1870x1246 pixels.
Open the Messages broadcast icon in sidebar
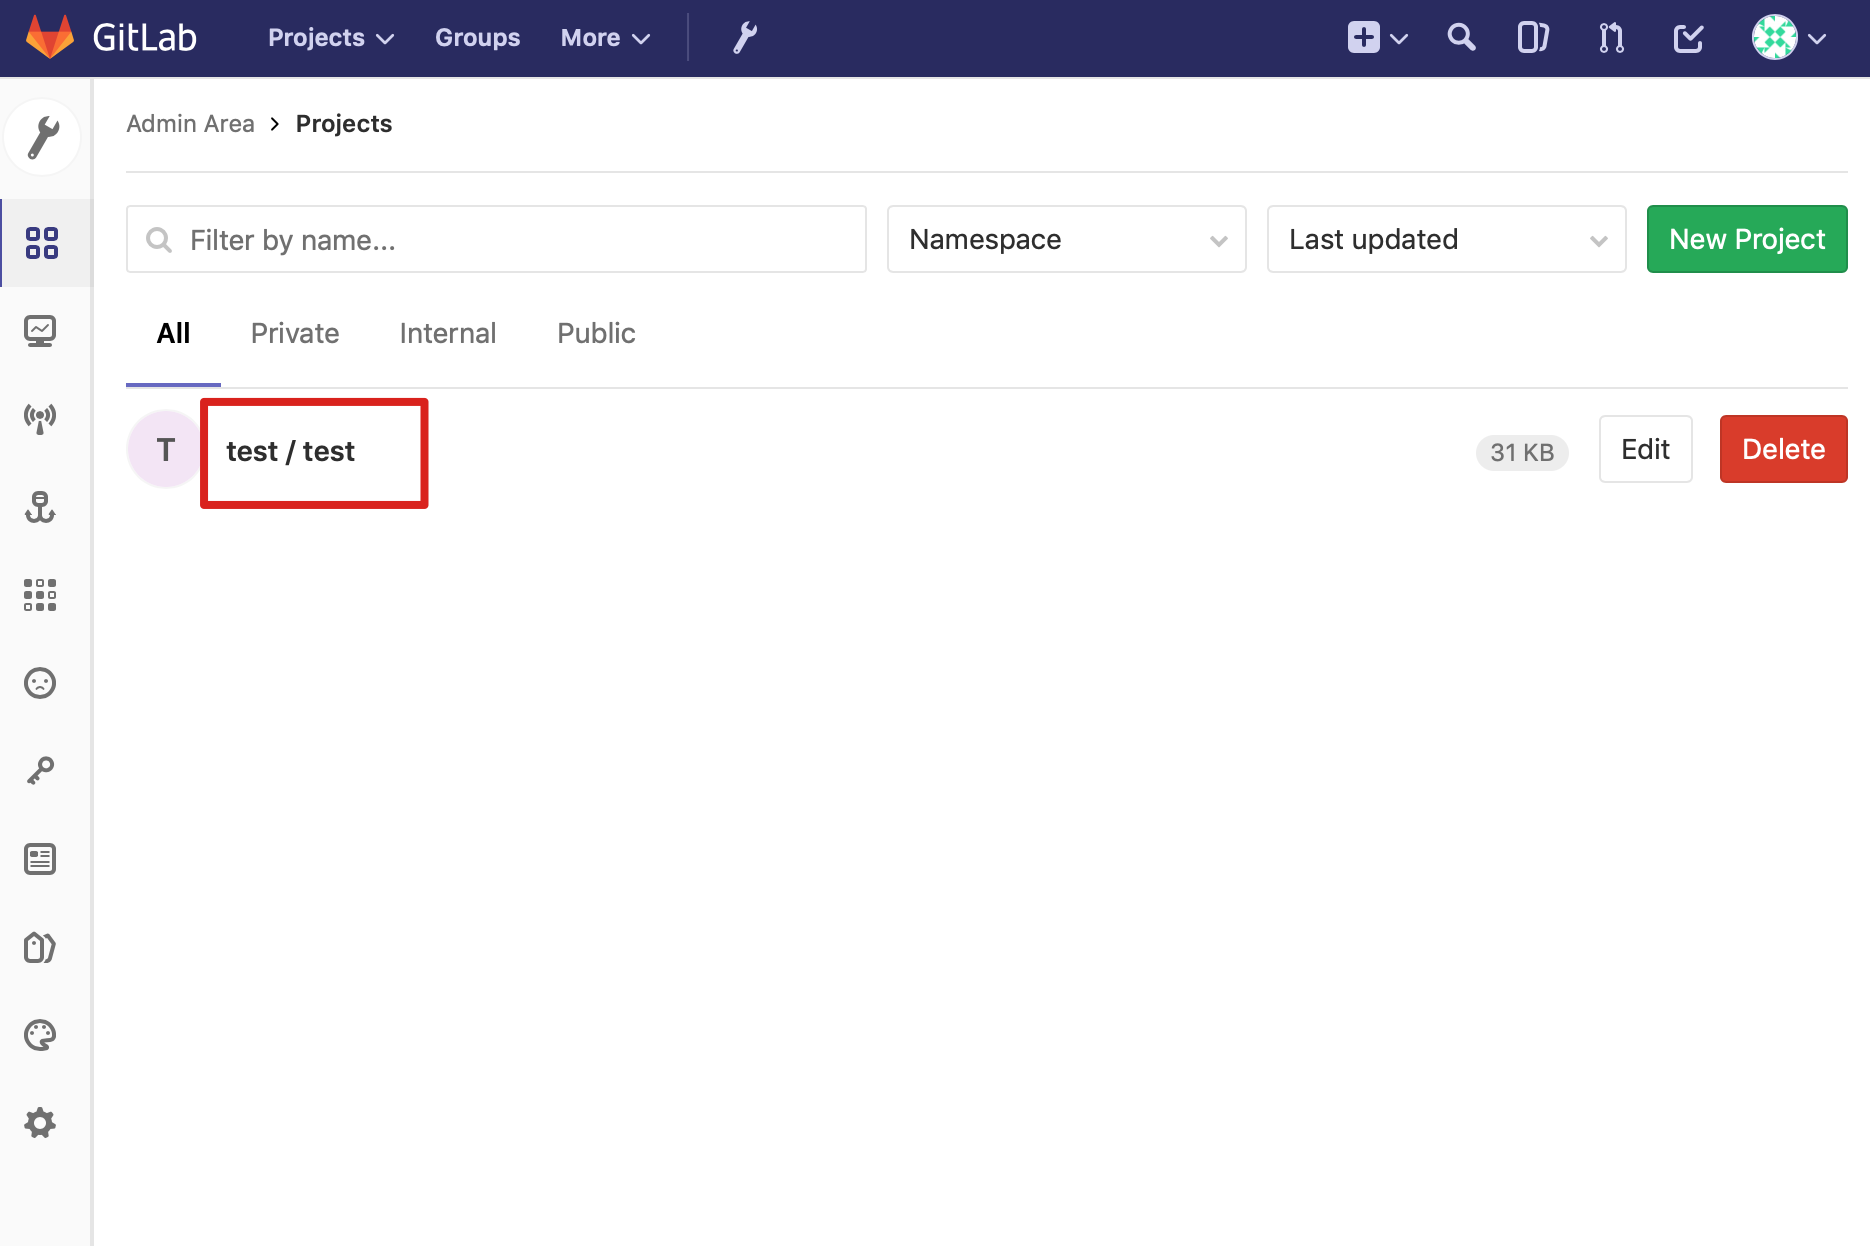click(x=40, y=419)
